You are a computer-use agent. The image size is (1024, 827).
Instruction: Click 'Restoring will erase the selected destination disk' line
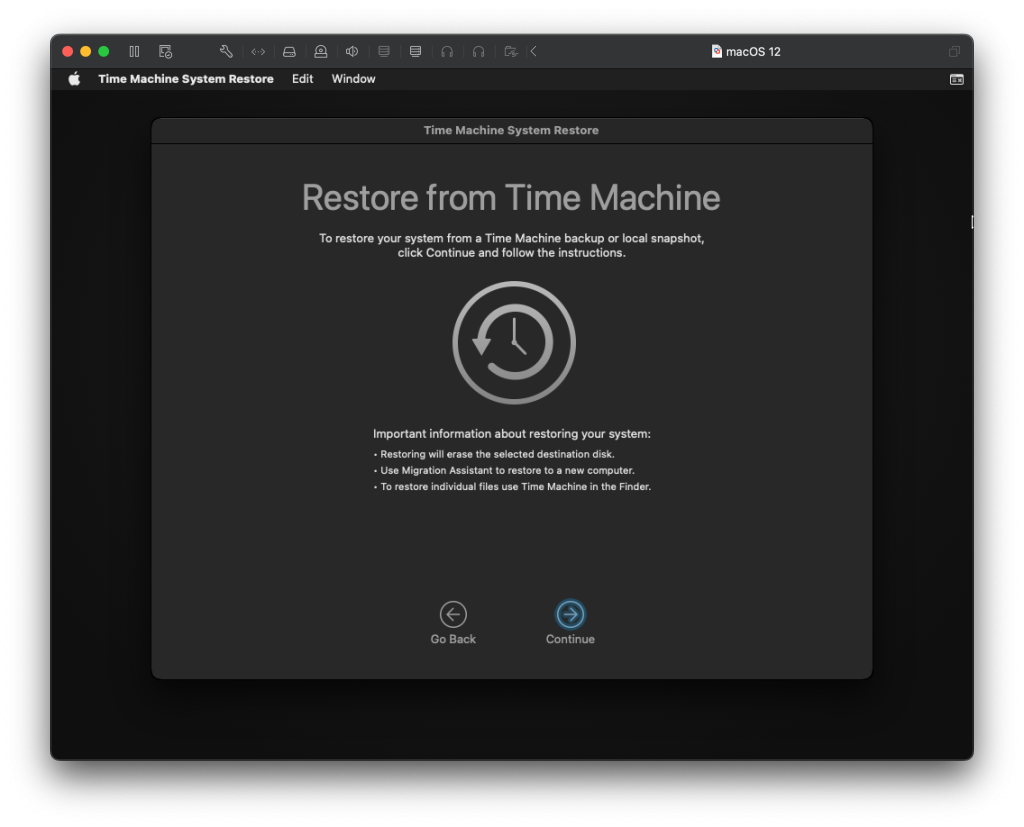click(x=497, y=454)
